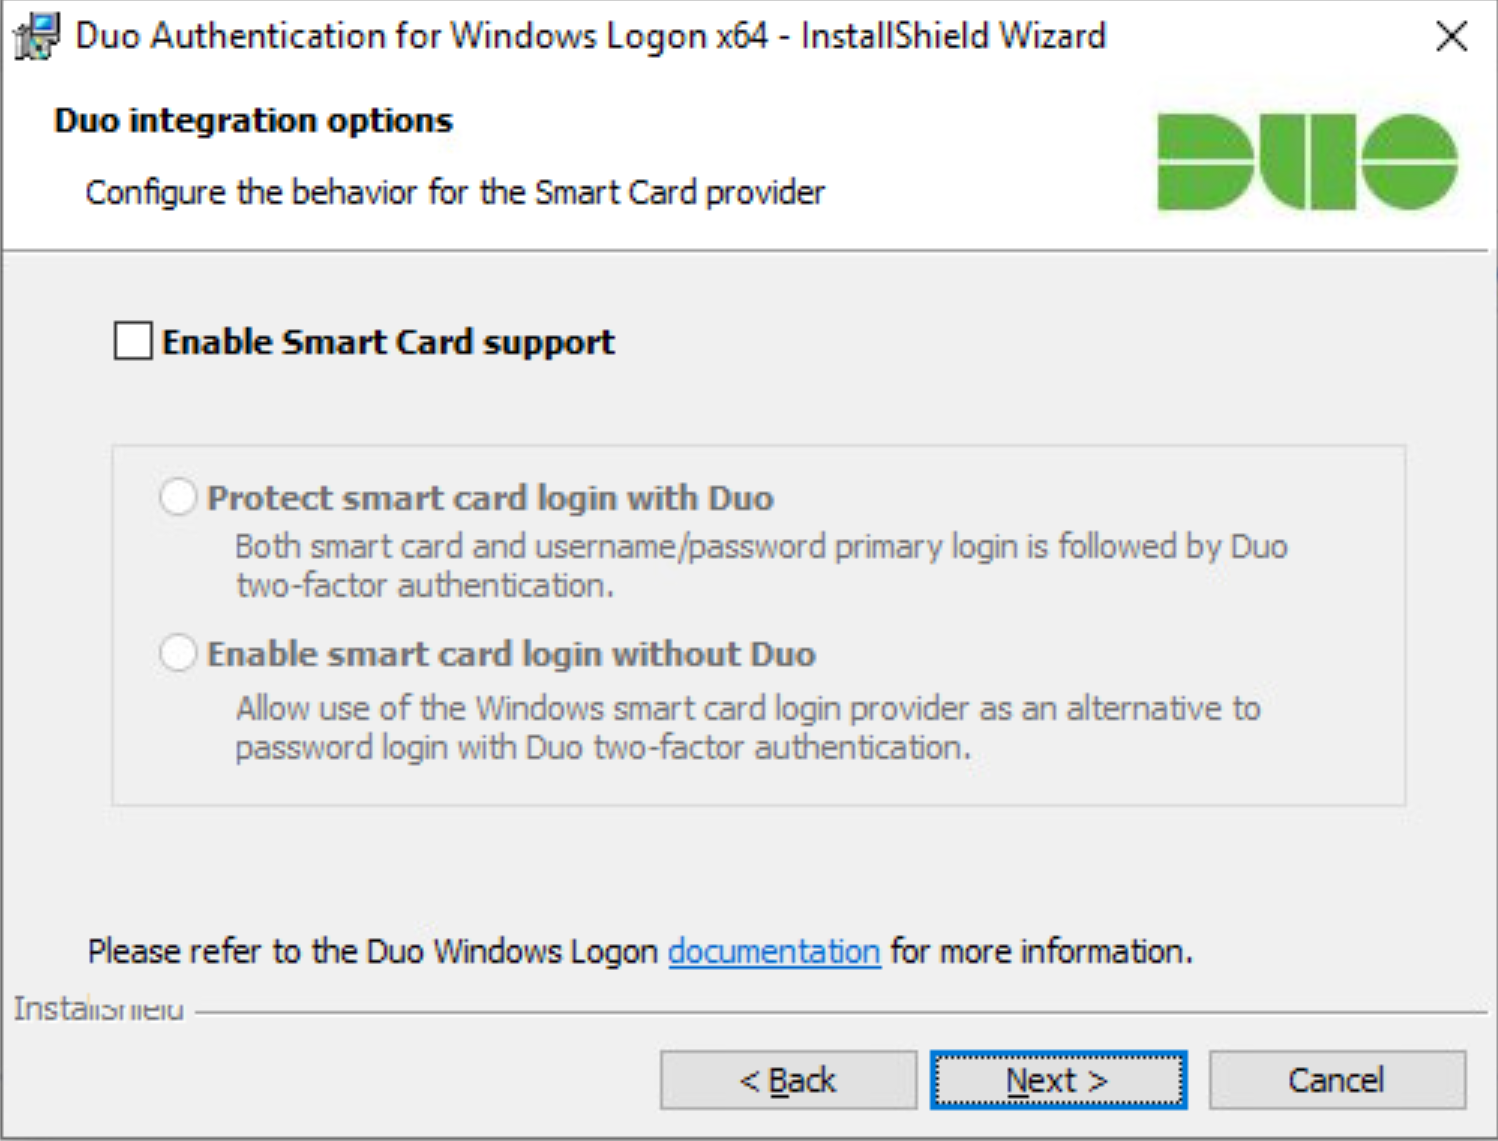Click the window title text in the title bar
The height and width of the screenshot is (1141, 1498).
pos(590,37)
